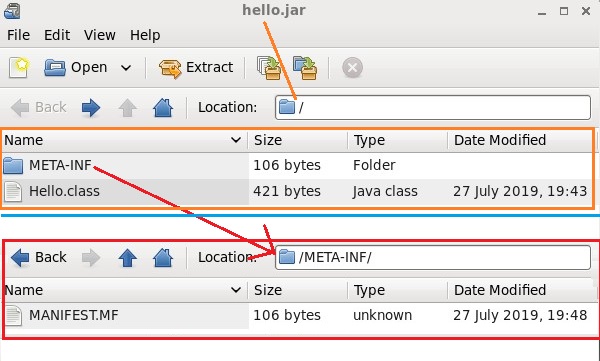Click the greyed Up arrow in upper pane
The height and width of the screenshot is (361, 600).
click(127, 108)
